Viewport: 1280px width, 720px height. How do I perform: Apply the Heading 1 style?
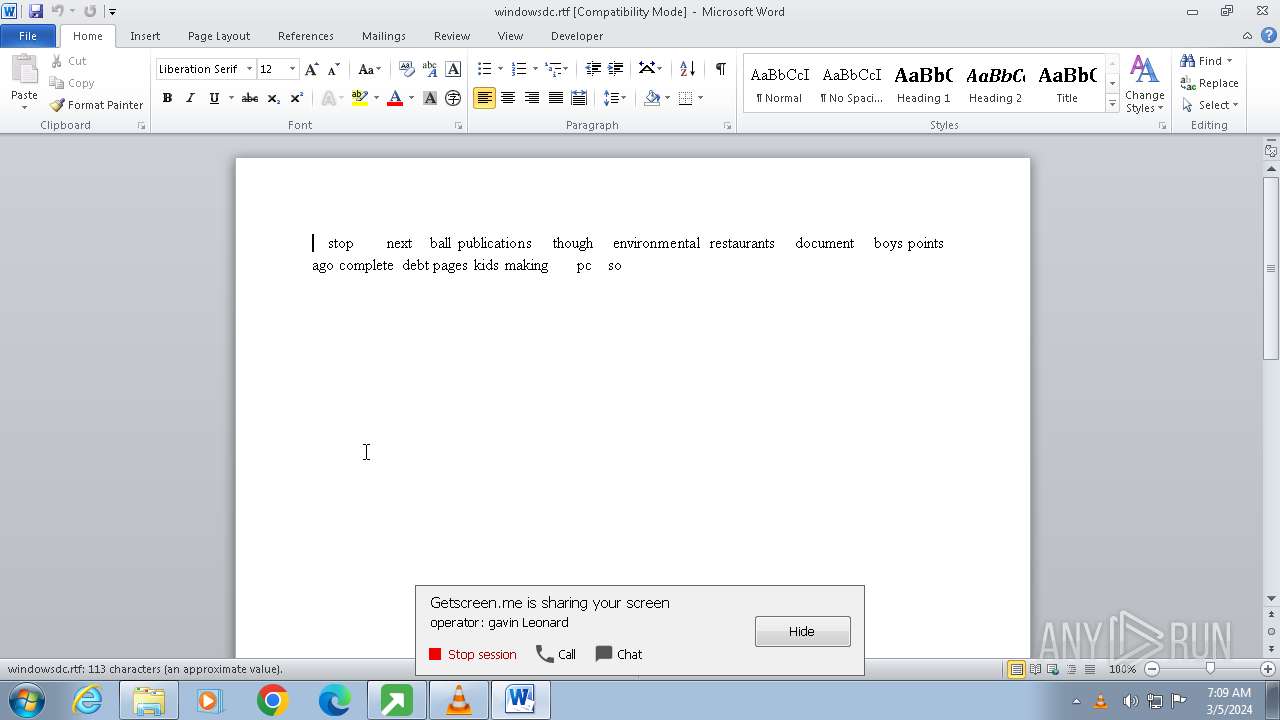[x=923, y=84]
